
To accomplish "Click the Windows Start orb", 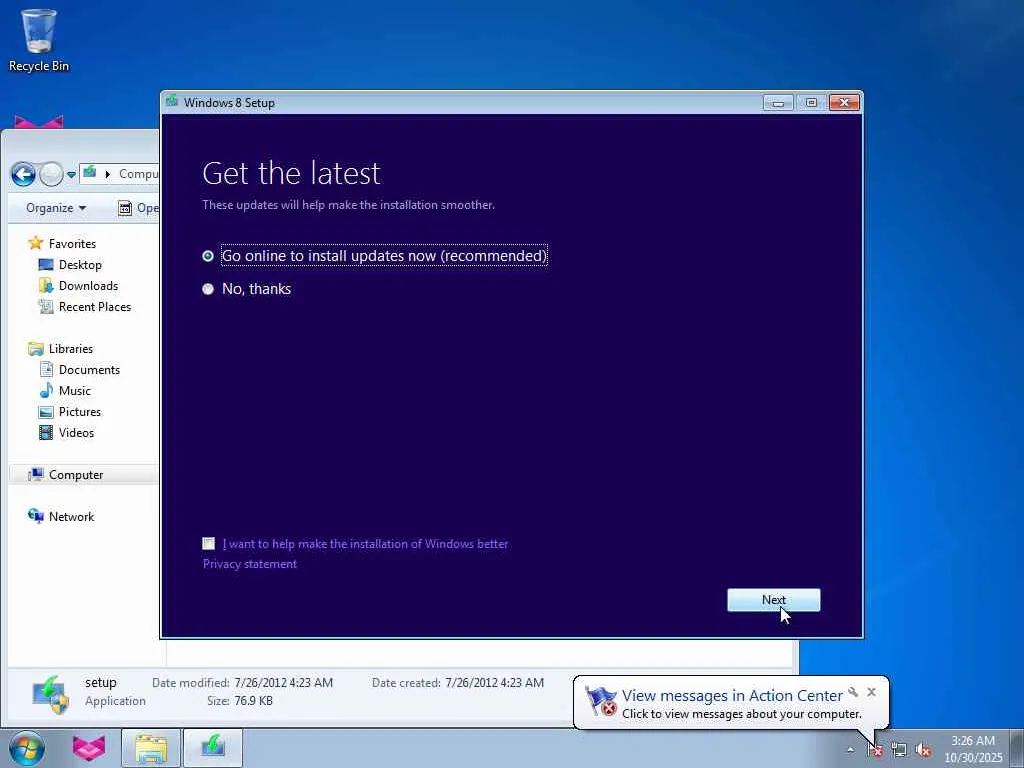I will (27, 748).
